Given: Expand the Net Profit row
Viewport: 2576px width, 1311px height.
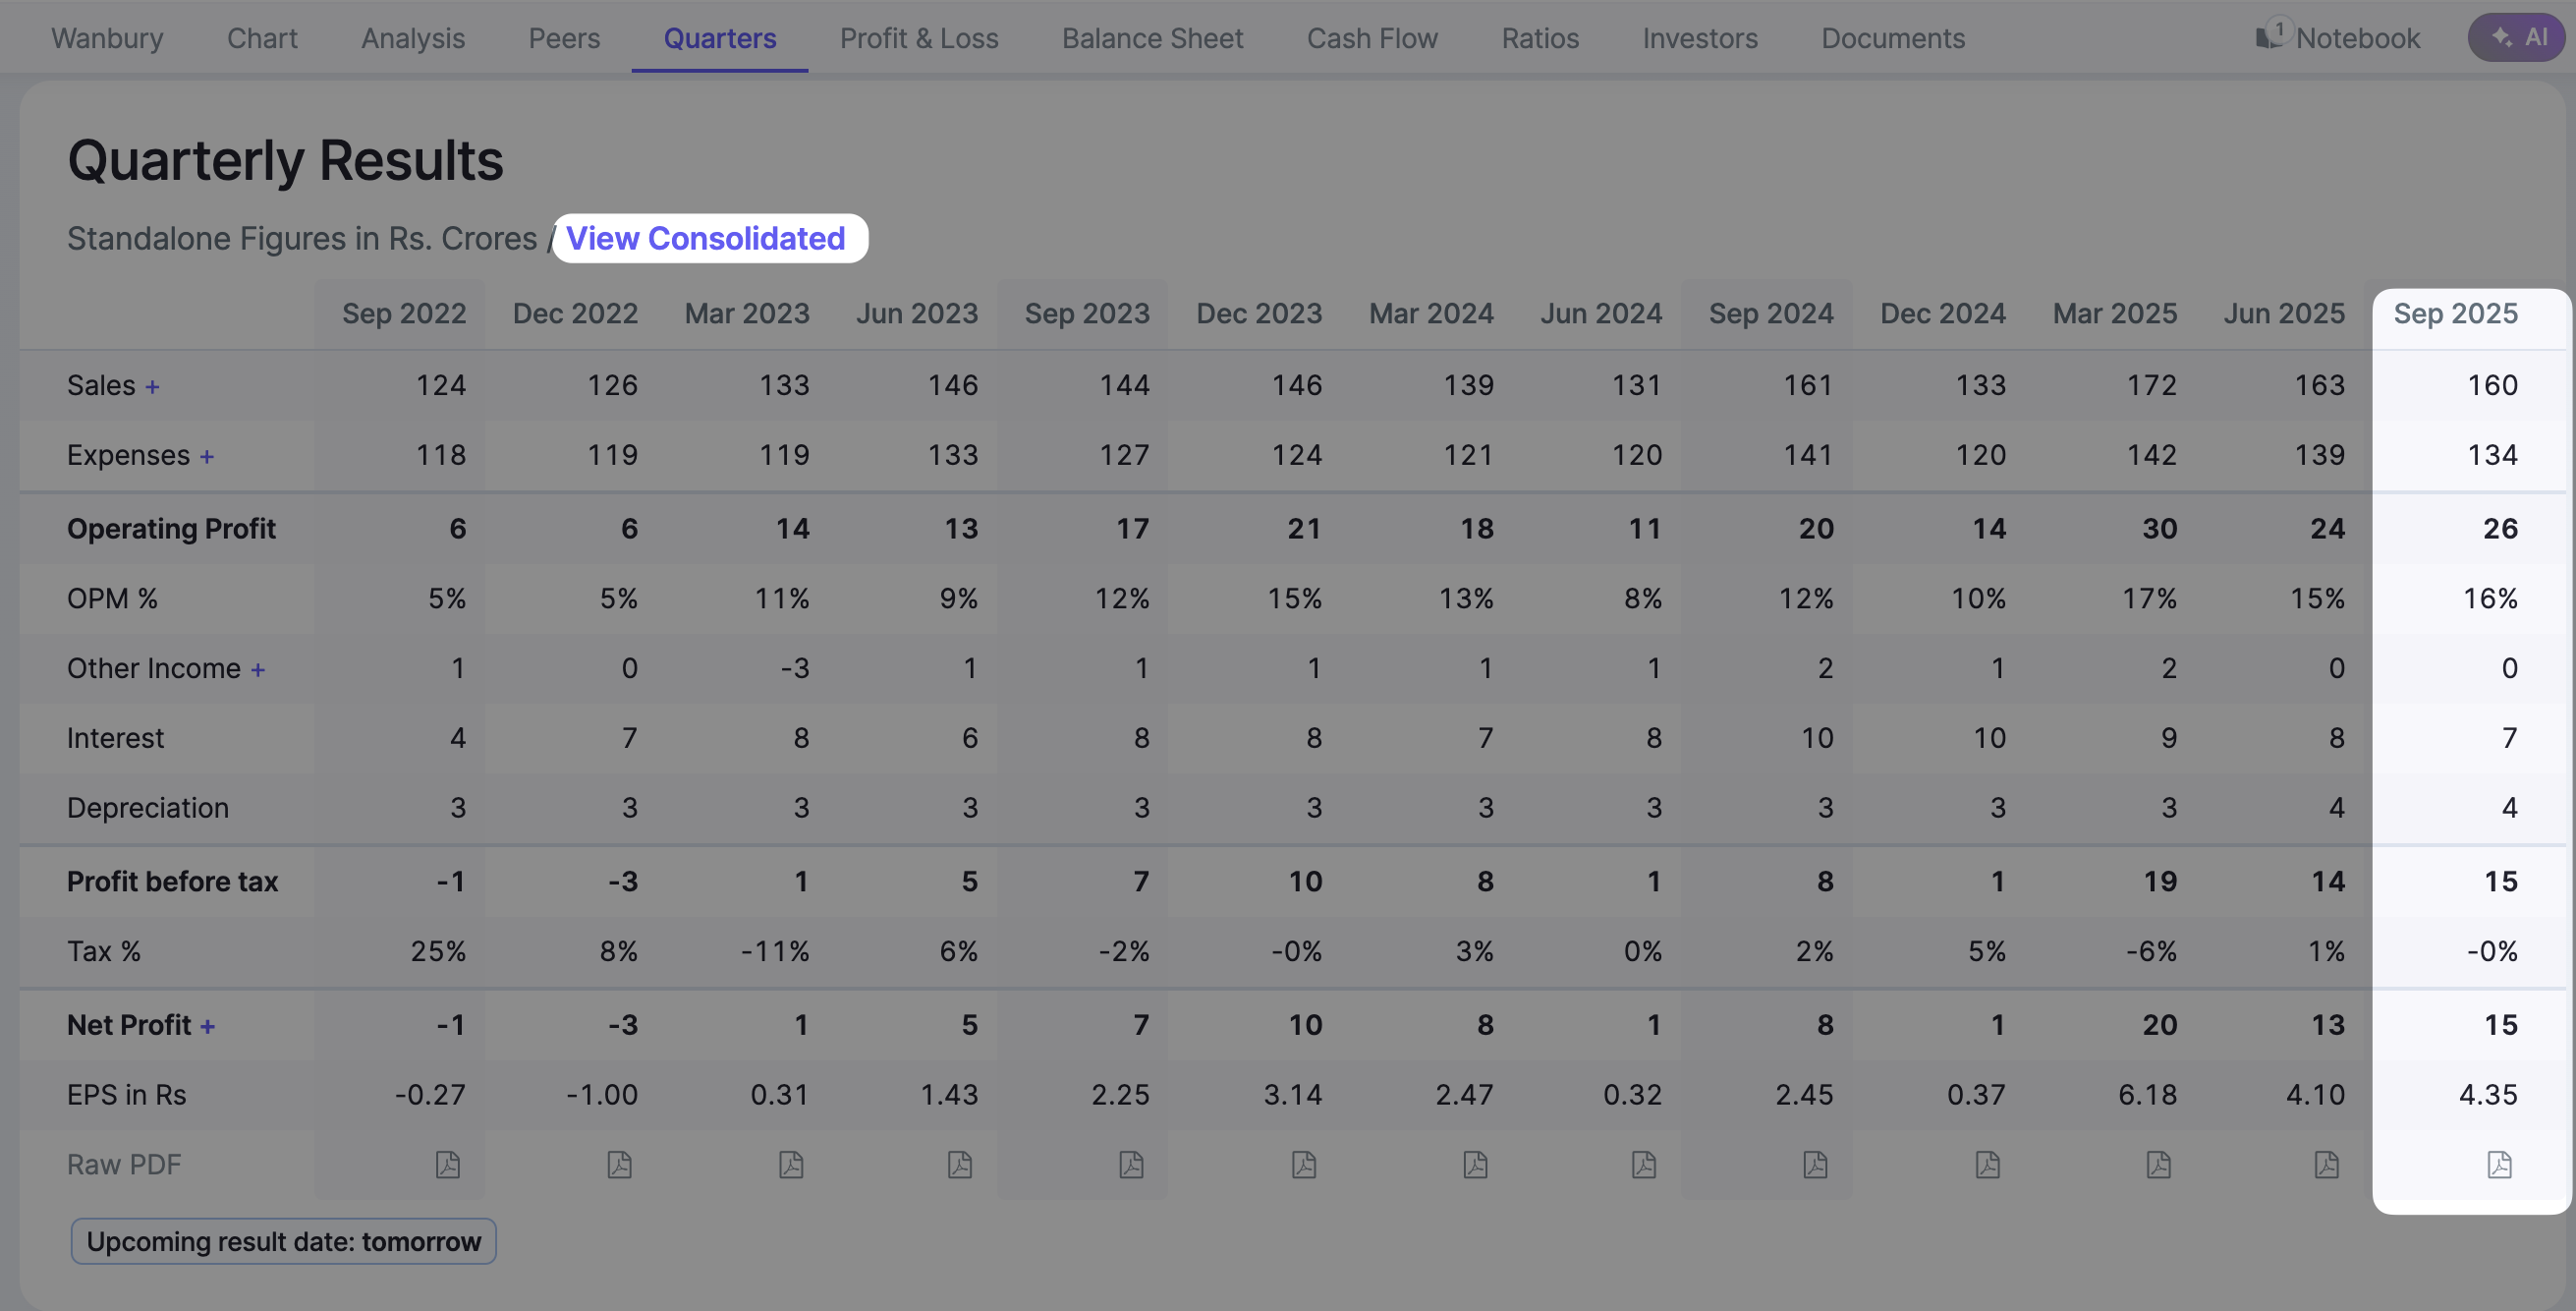Looking at the screenshot, I should [x=208, y=1026].
